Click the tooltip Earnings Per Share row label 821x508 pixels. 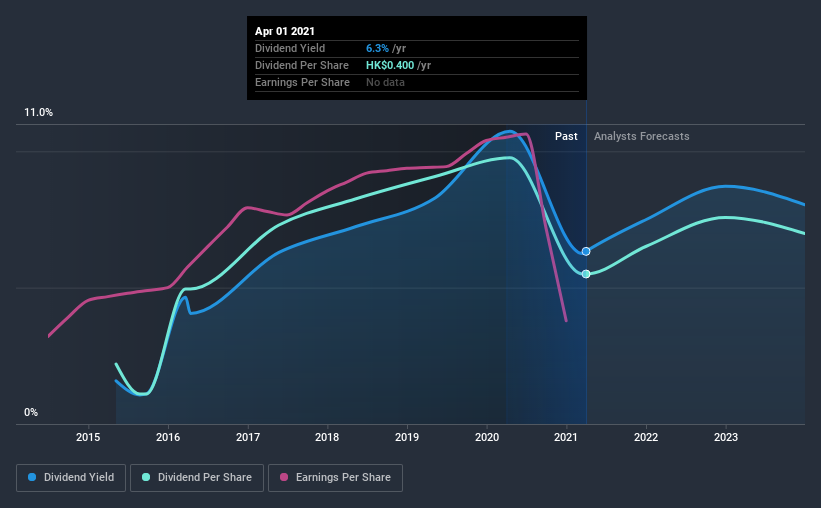302,82
